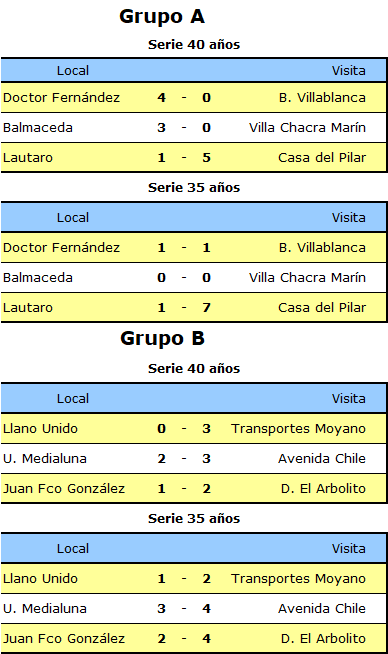Click Visita header in Grupo B 35 años table
388x654 pixels.
click(349, 548)
